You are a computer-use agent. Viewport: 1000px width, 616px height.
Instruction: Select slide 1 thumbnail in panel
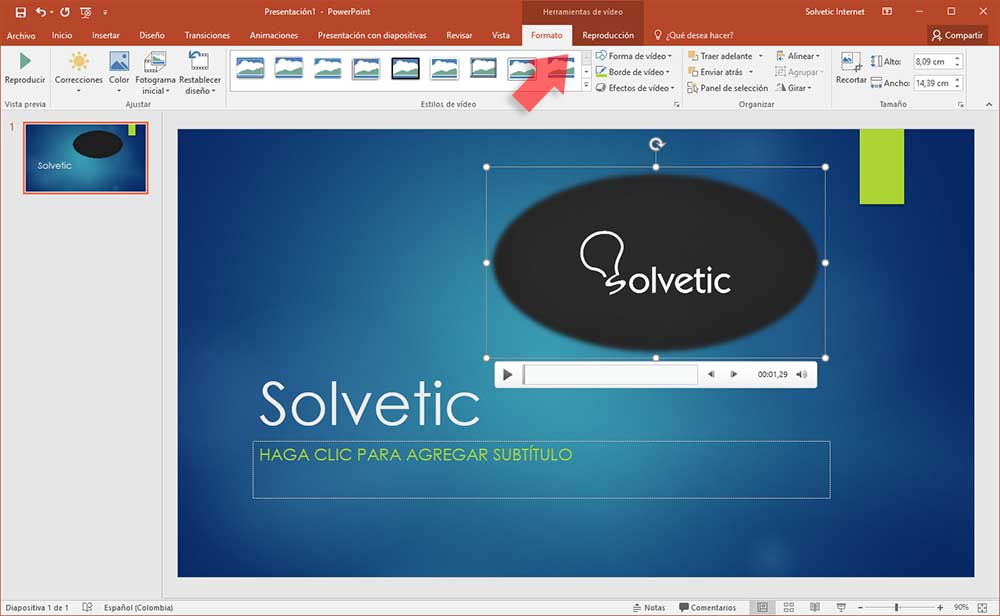[85, 158]
